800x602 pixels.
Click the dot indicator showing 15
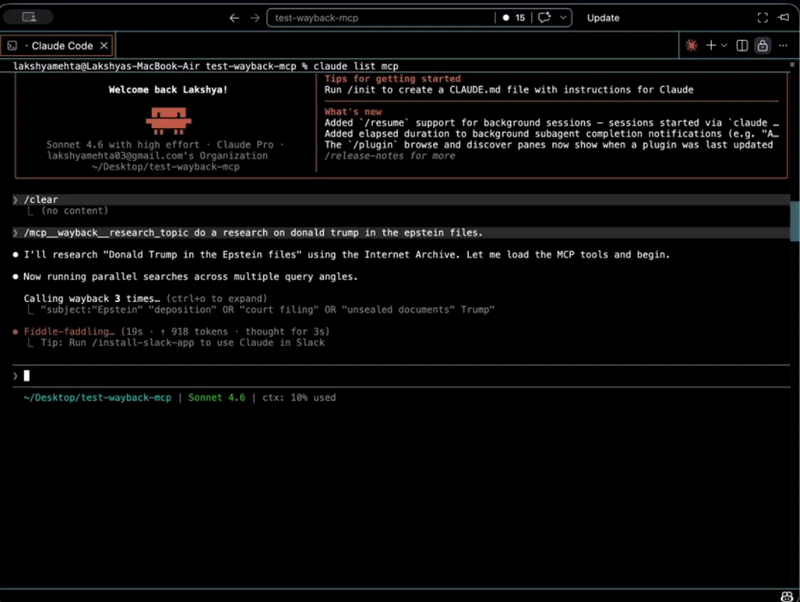(x=513, y=18)
